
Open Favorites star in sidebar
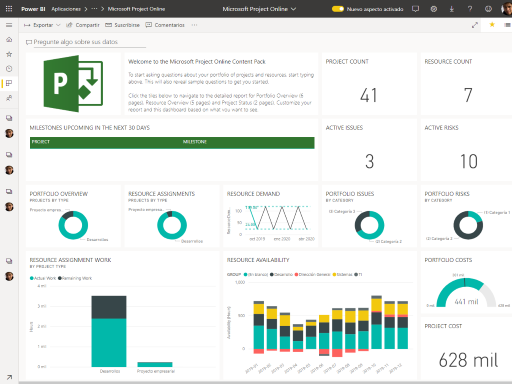pos(9,54)
